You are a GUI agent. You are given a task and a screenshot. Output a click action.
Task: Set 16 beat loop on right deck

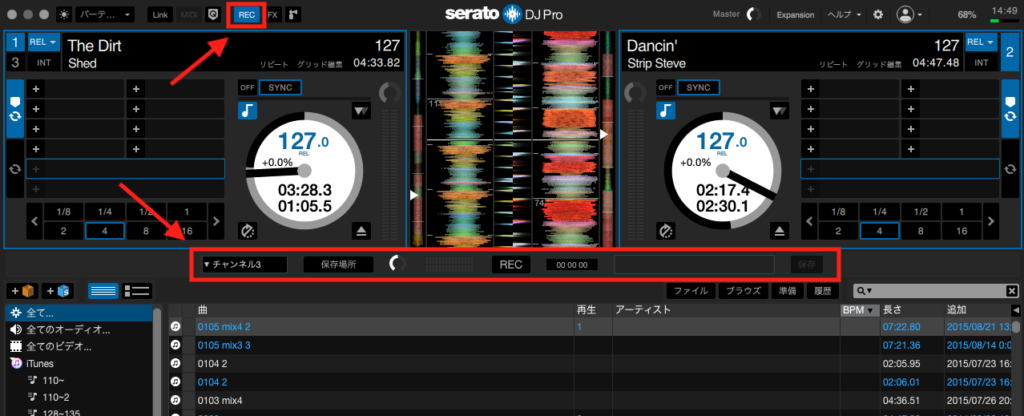click(960, 231)
